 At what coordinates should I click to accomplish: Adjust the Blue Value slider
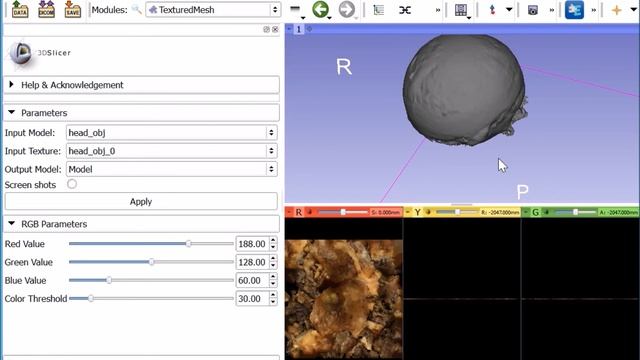click(x=151, y=280)
